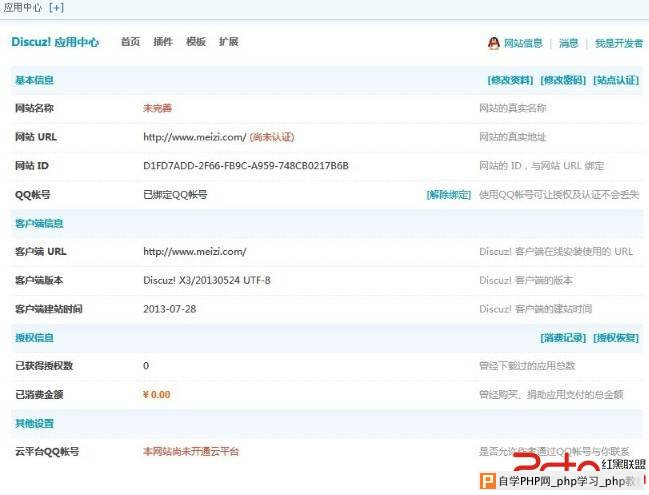Click the 网站 ID row label
The image size is (649, 495).
[32, 166]
